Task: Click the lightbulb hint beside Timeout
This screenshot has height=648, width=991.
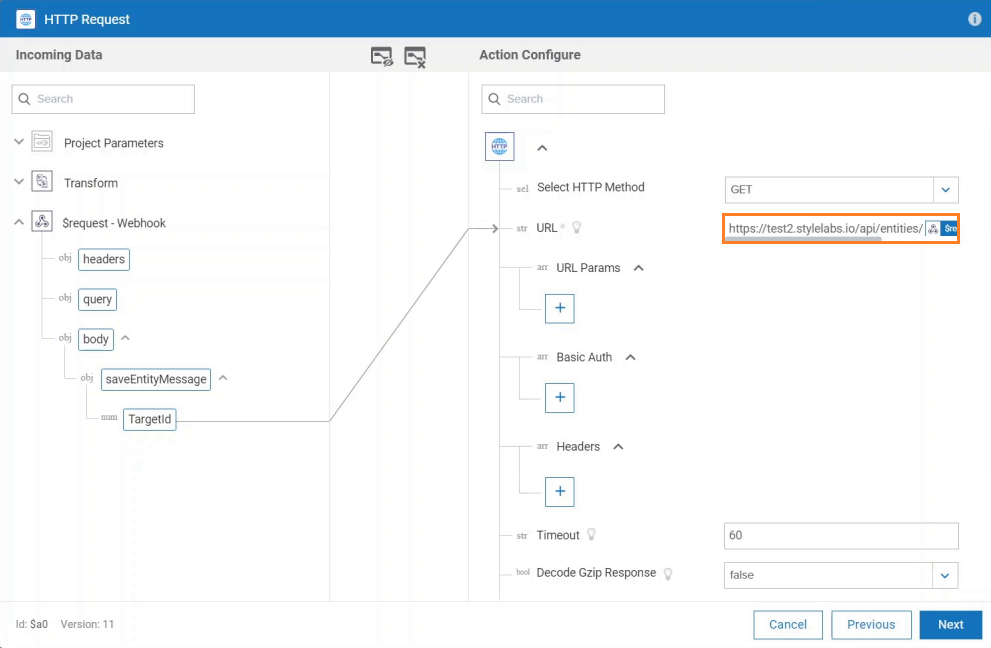Action: point(592,535)
